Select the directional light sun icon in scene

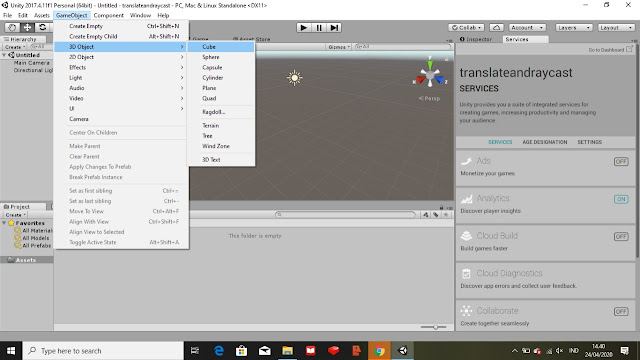[x=294, y=78]
